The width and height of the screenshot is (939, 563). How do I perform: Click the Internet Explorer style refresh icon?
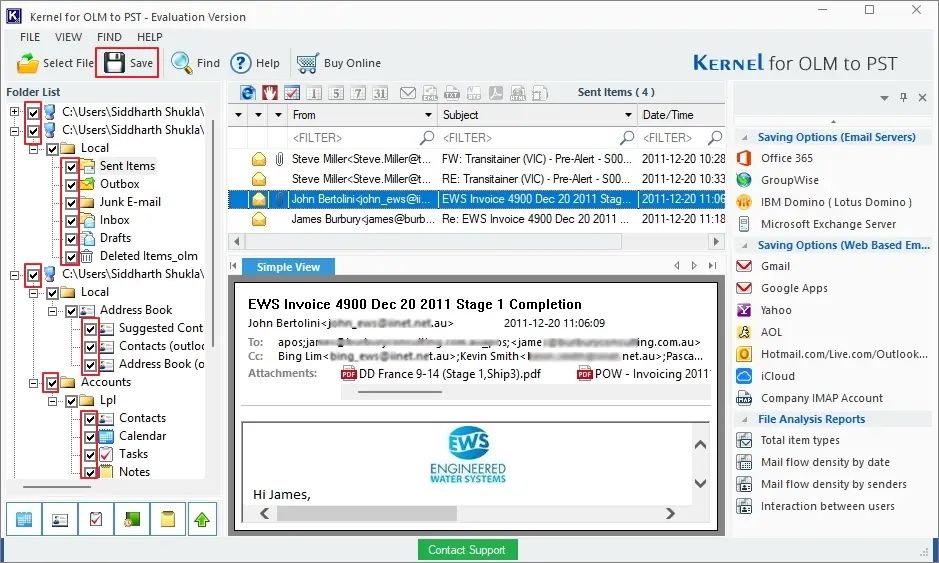click(x=247, y=93)
